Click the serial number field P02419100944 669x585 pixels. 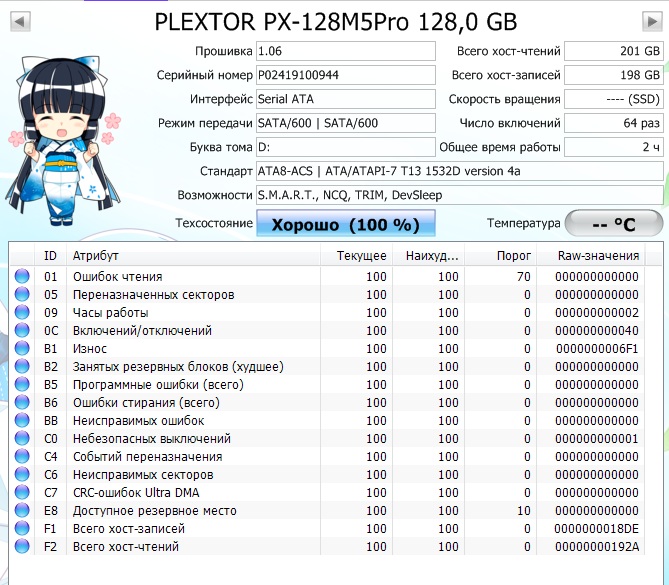click(x=346, y=75)
